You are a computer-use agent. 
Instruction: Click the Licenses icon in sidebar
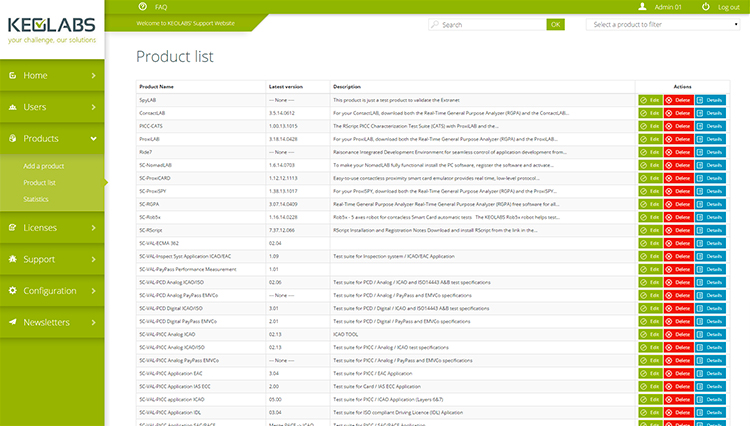[x=13, y=228]
